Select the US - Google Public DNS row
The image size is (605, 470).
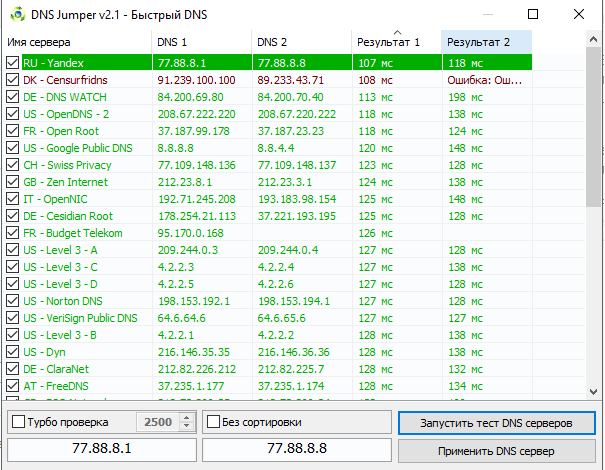point(269,148)
